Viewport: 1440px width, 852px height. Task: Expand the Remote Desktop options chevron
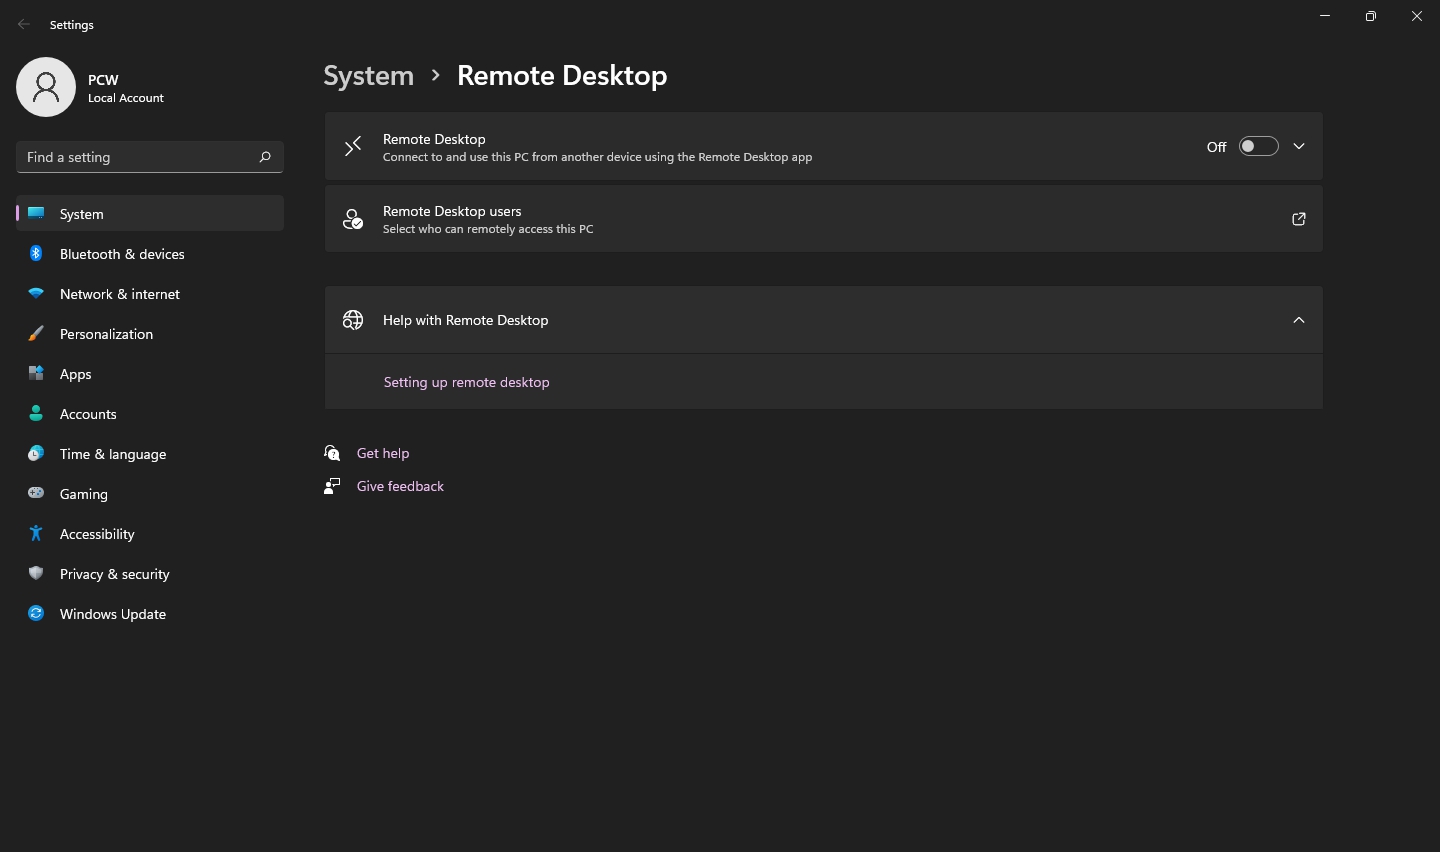(1299, 146)
